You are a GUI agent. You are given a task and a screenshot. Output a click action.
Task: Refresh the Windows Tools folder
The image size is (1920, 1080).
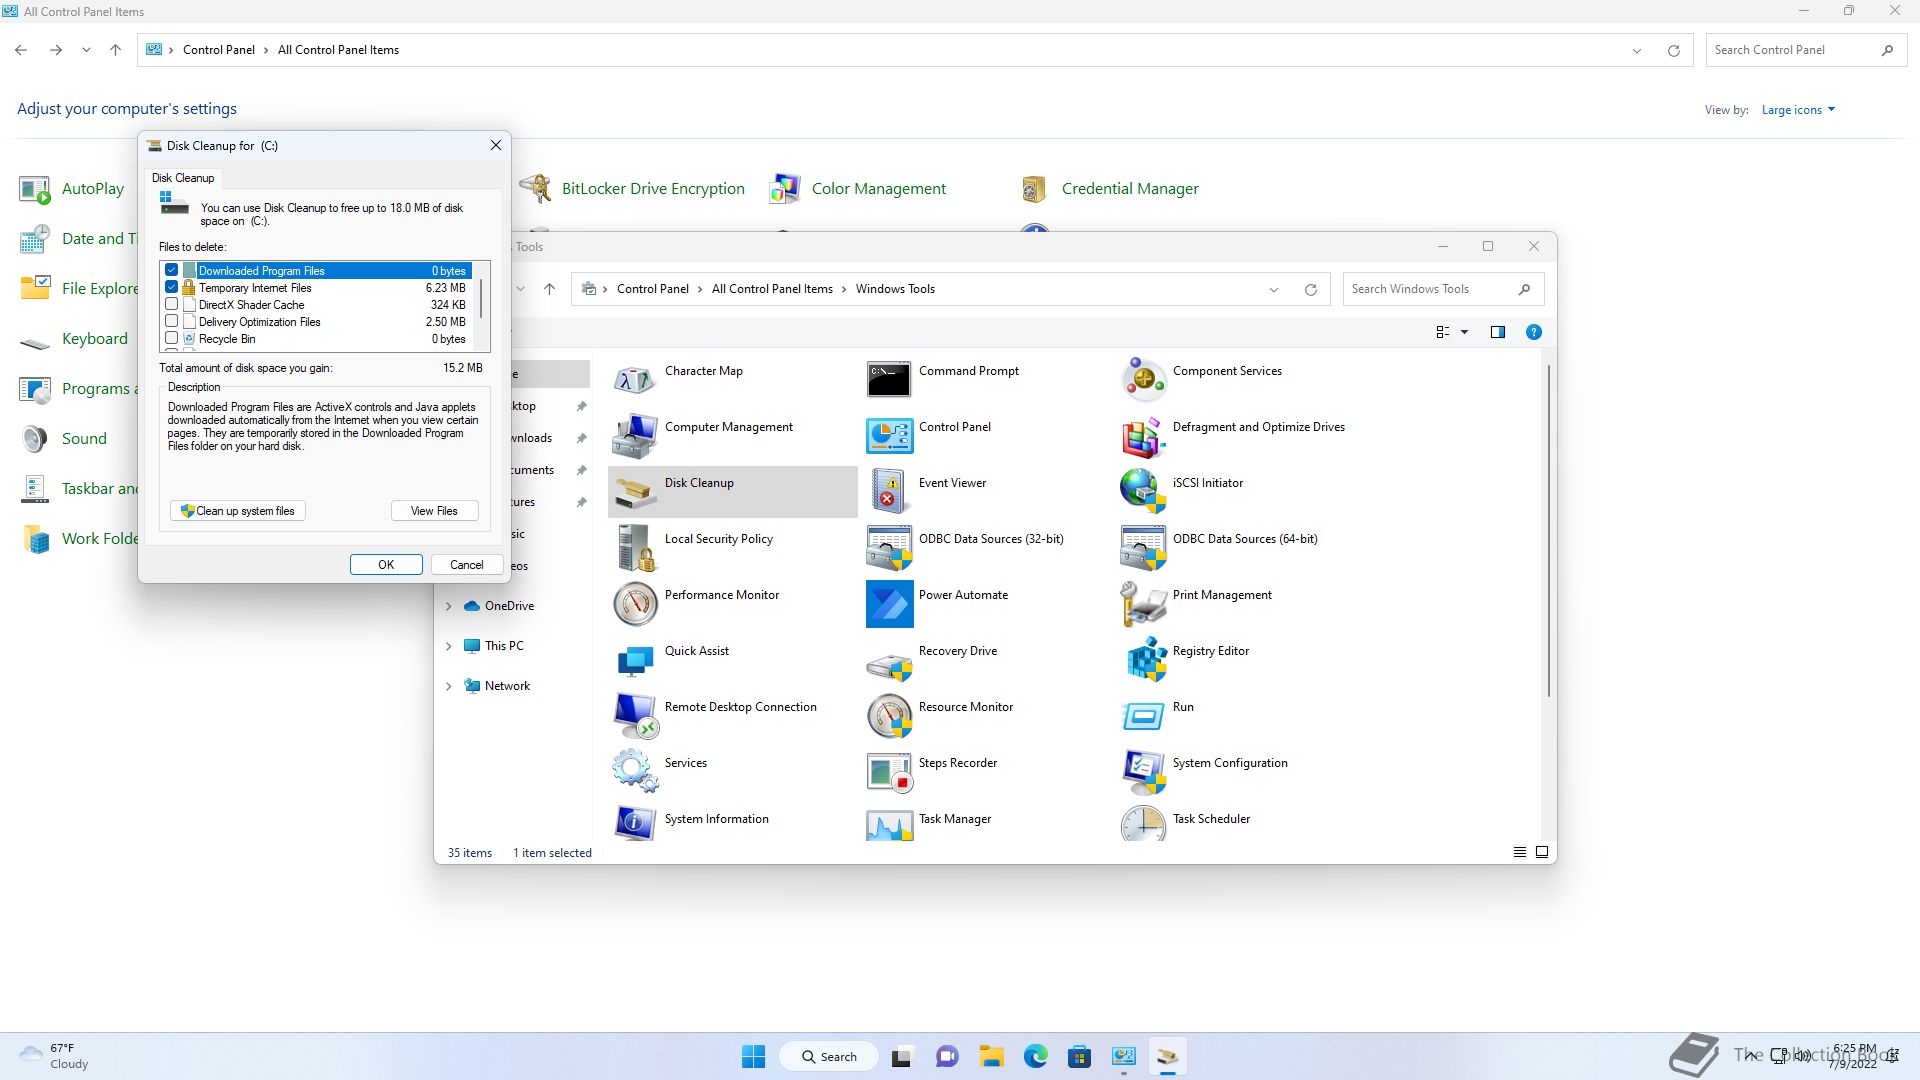coord(1310,290)
